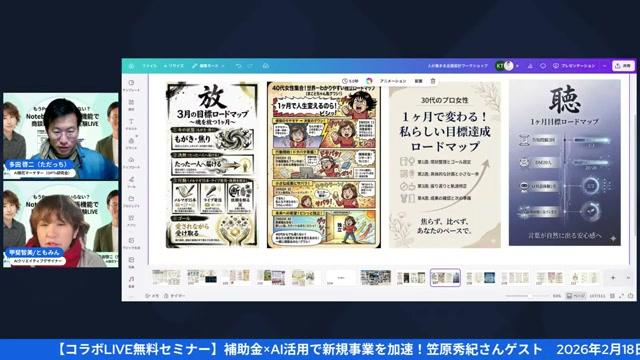Open the アップロード uploads panel
640x360 pixels.
[x=131, y=163]
